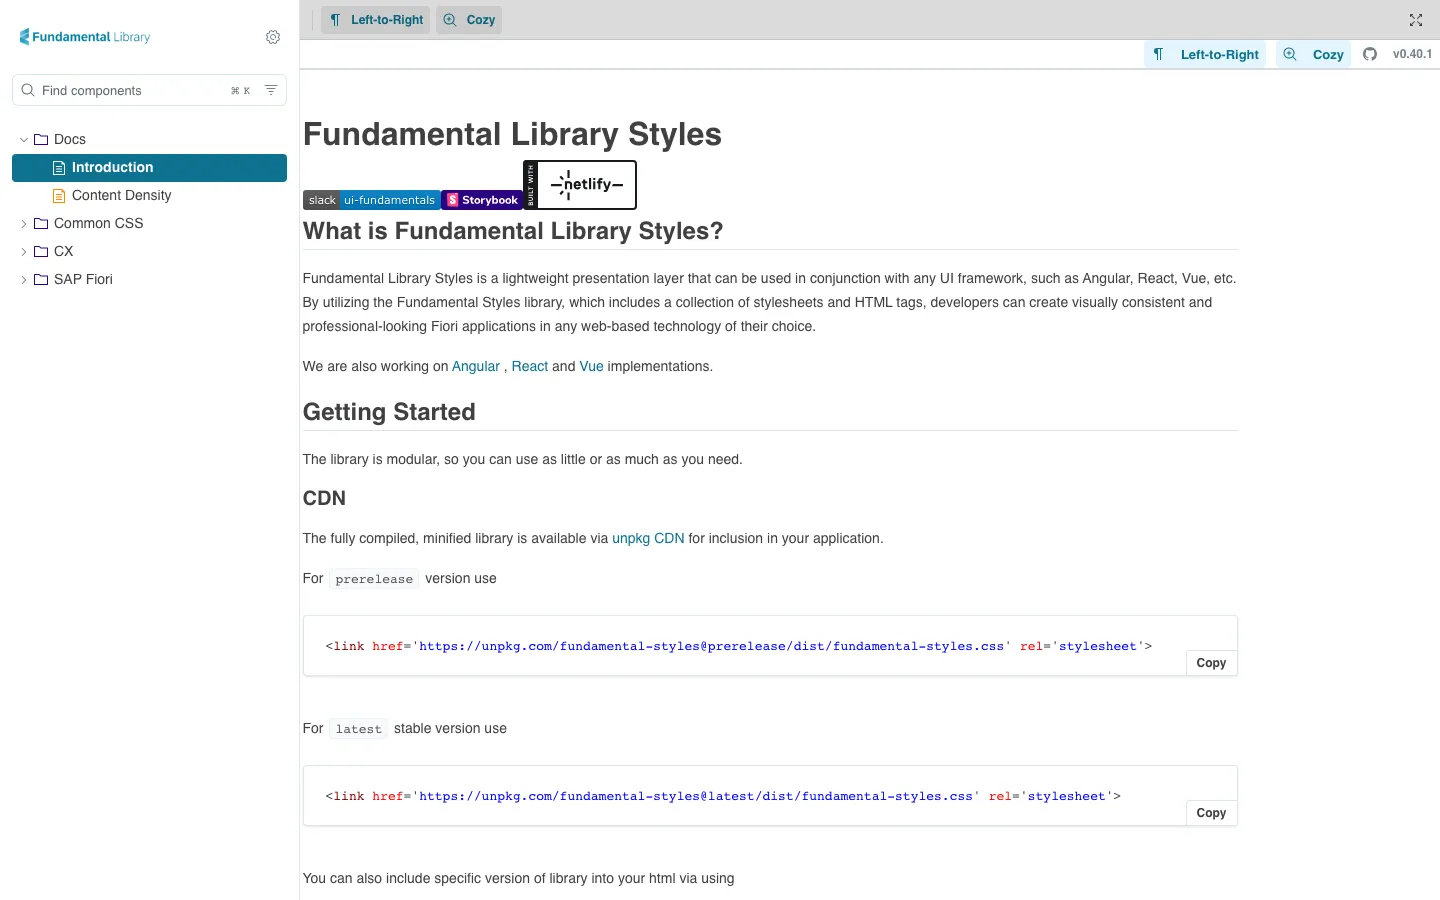Follow the Vue link

(592, 367)
